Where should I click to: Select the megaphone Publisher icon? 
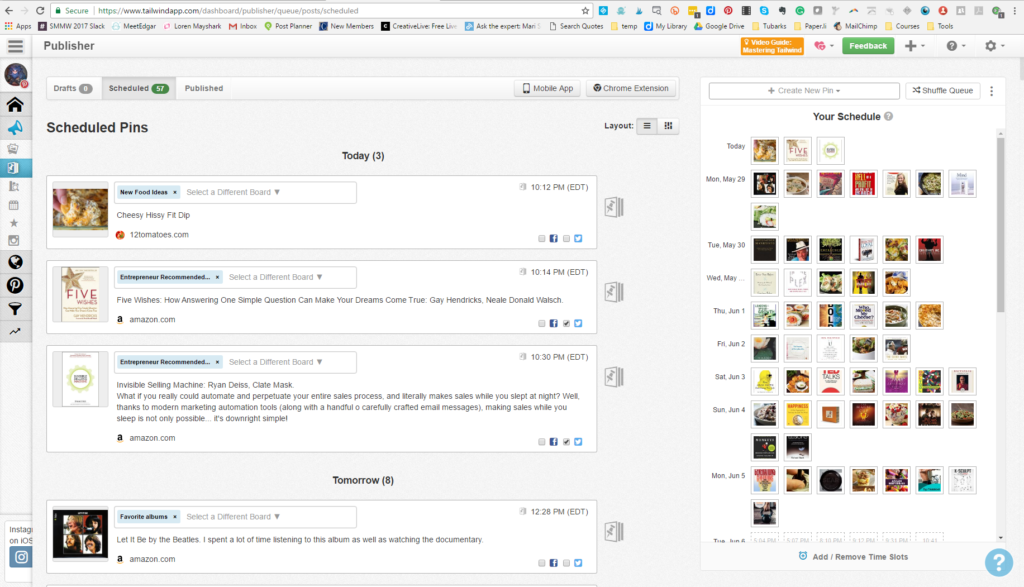(x=15, y=128)
